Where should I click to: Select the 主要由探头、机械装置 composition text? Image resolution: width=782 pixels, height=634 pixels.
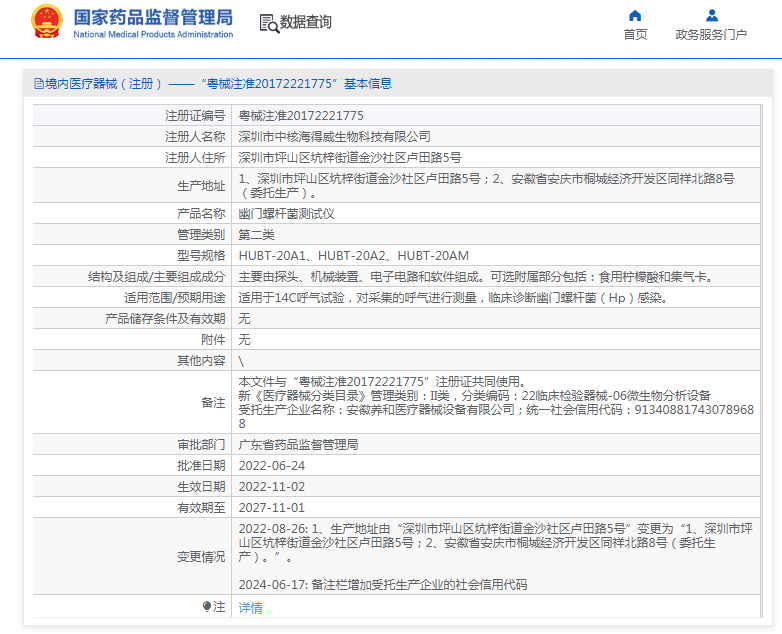476,276
